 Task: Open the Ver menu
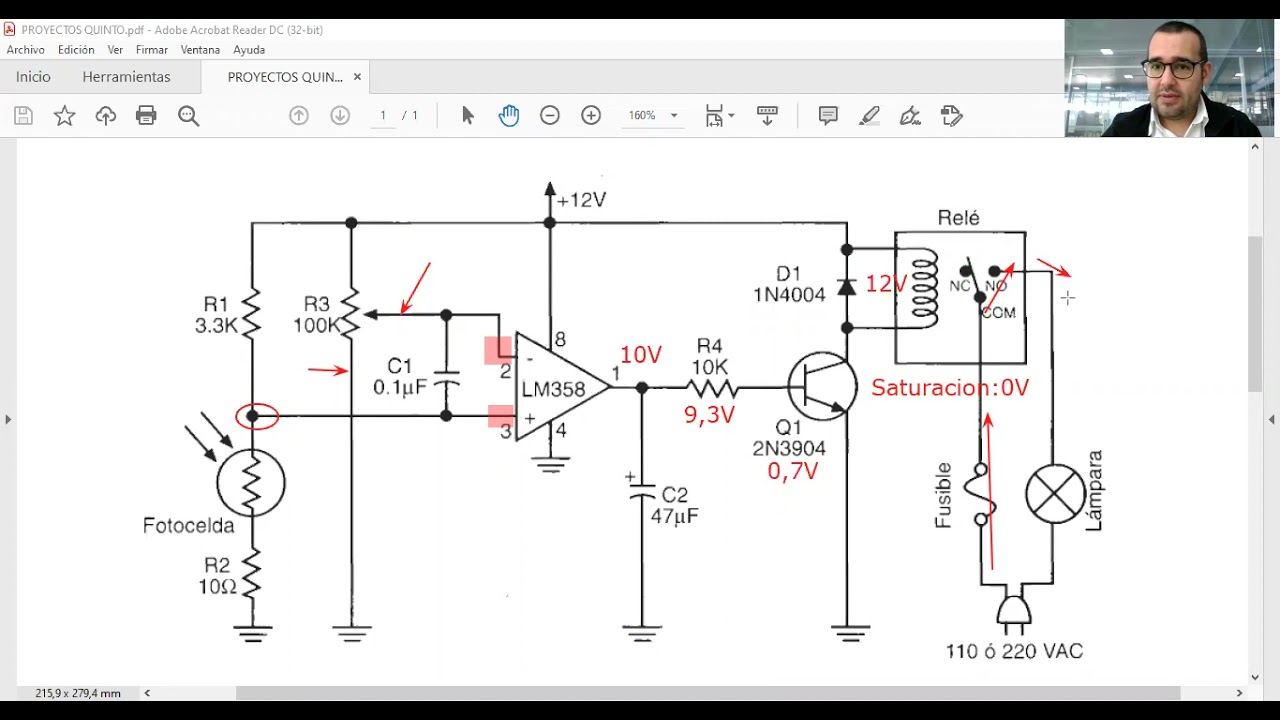[x=115, y=50]
